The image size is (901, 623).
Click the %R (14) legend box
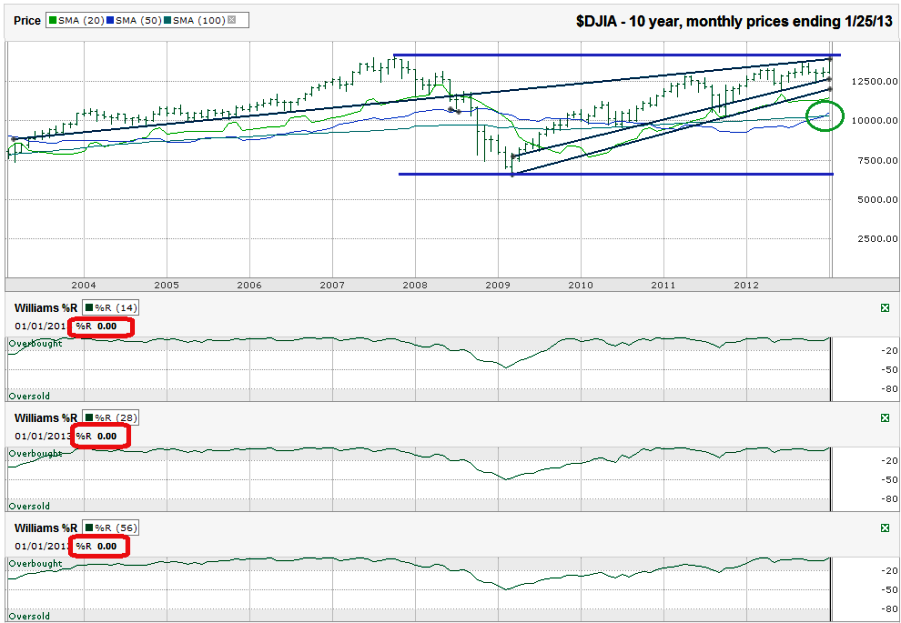tap(110, 308)
